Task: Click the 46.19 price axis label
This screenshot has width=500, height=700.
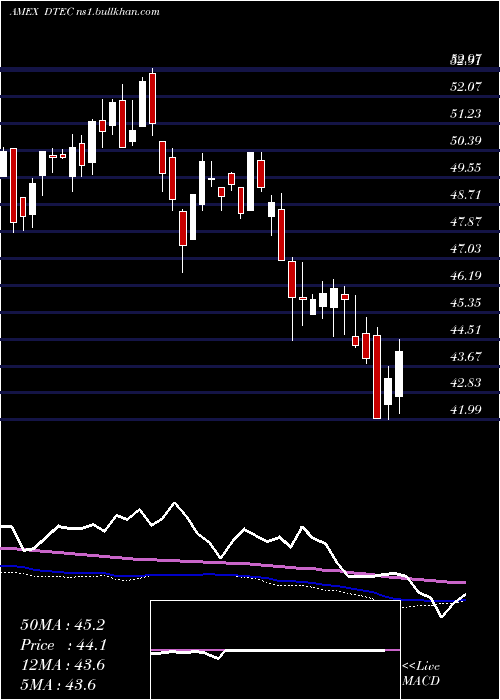Action: (x=466, y=275)
